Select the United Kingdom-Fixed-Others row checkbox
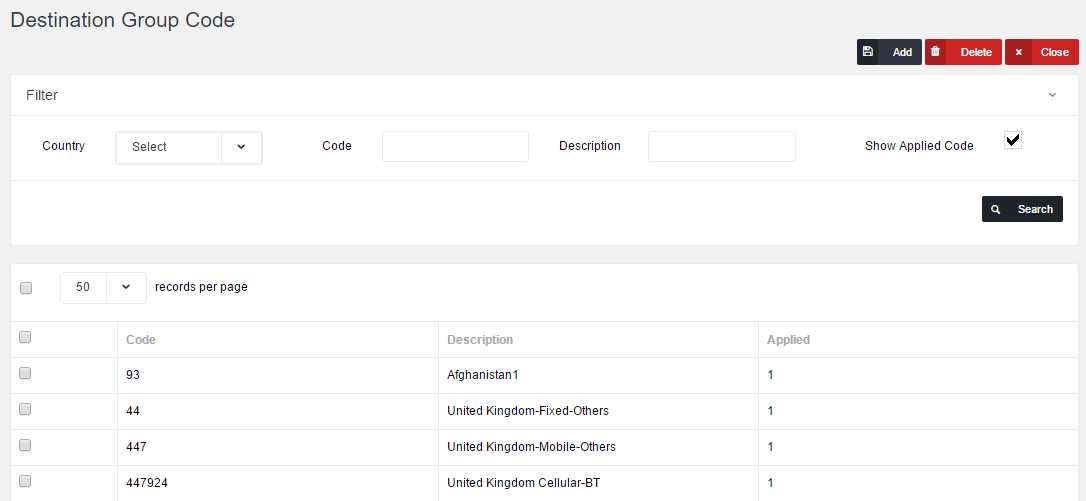The image size is (1086, 501). coord(26,410)
